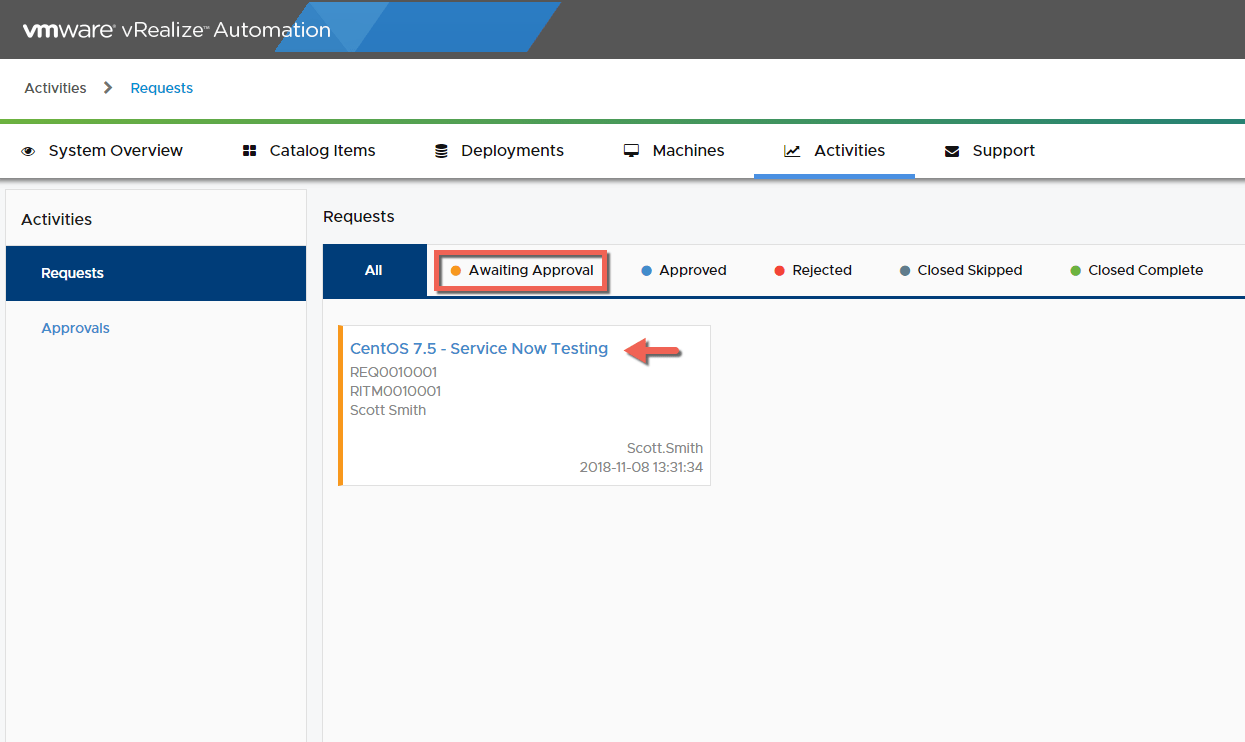The image size is (1245, 742).
Task: Show only Rejected requests
Action: [813, 270]
